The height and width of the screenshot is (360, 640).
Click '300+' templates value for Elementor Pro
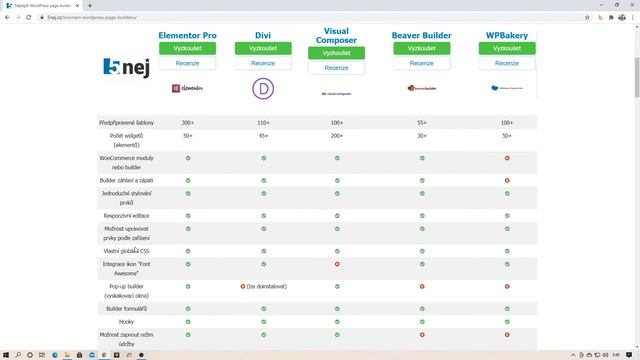click(x=188, y=122)
